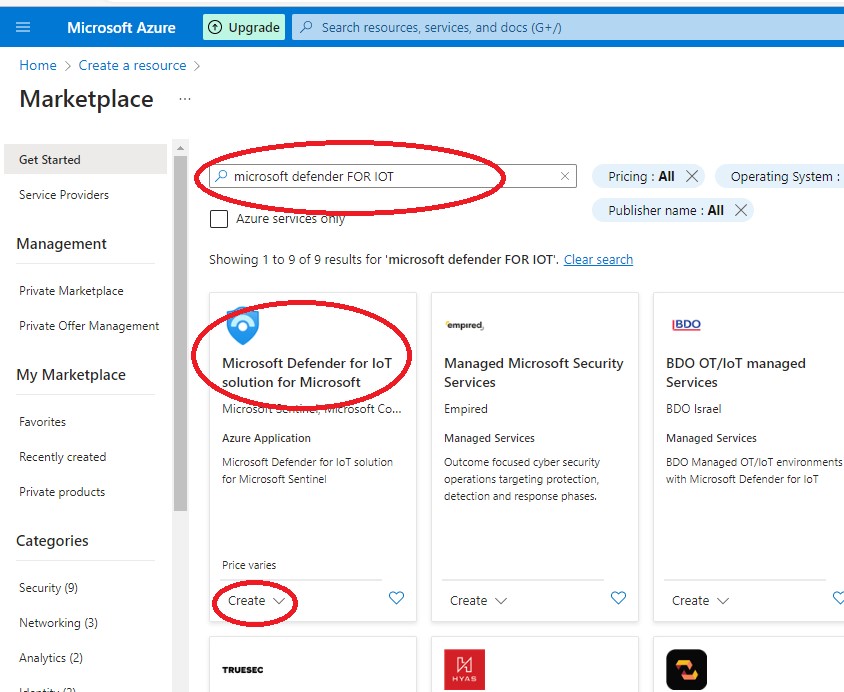
Task: Clear marketplace search text with X
Action: [x=565, y=176]
